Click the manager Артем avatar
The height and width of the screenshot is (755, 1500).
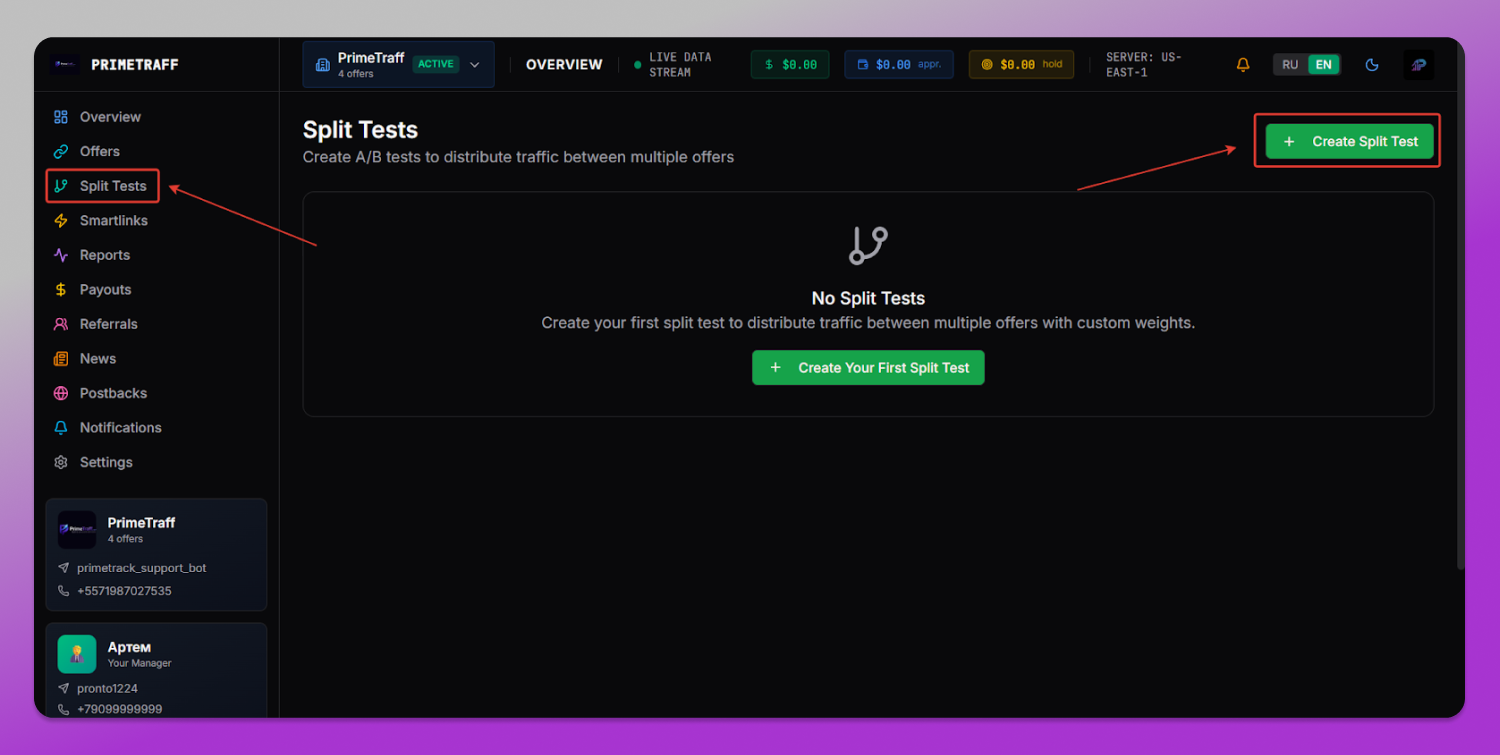pyautogui.click(x=77, y=654)
